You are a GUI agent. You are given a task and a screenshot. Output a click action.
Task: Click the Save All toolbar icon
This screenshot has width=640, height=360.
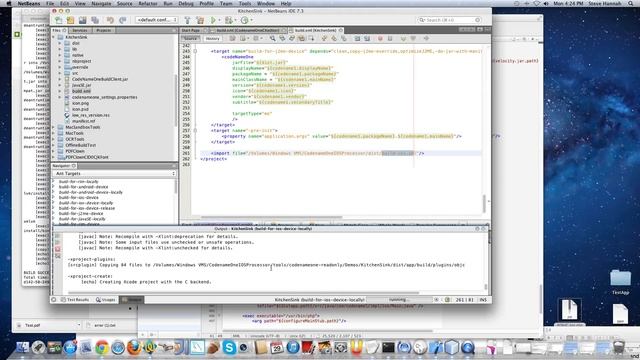[x=95, y=20]
